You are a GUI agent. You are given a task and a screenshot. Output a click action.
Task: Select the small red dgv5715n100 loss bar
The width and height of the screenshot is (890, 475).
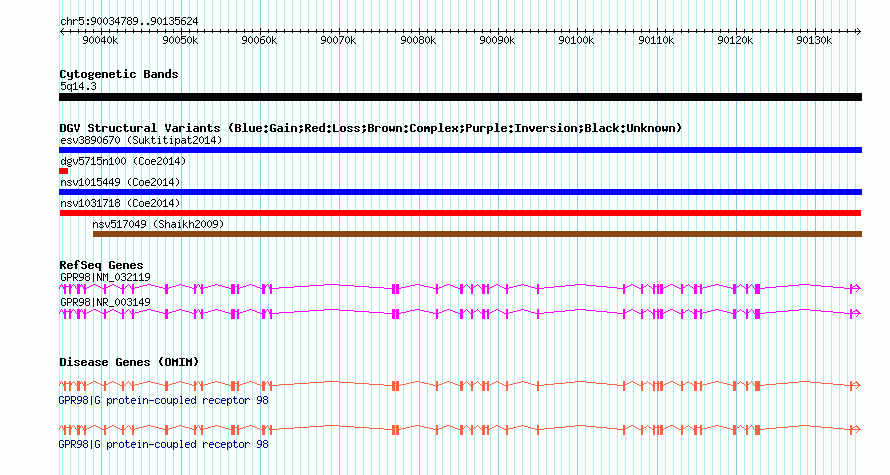tap(64, 171)
